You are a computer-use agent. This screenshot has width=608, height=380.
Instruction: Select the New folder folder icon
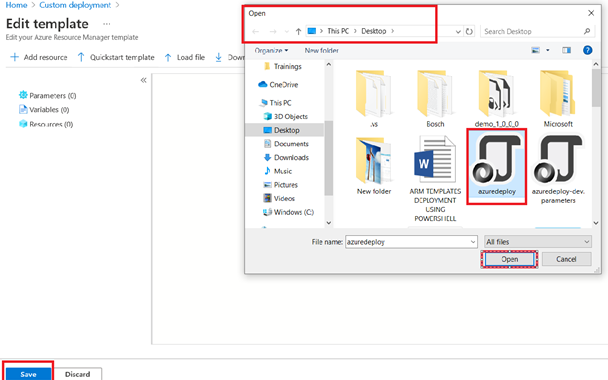click(373, 160)
